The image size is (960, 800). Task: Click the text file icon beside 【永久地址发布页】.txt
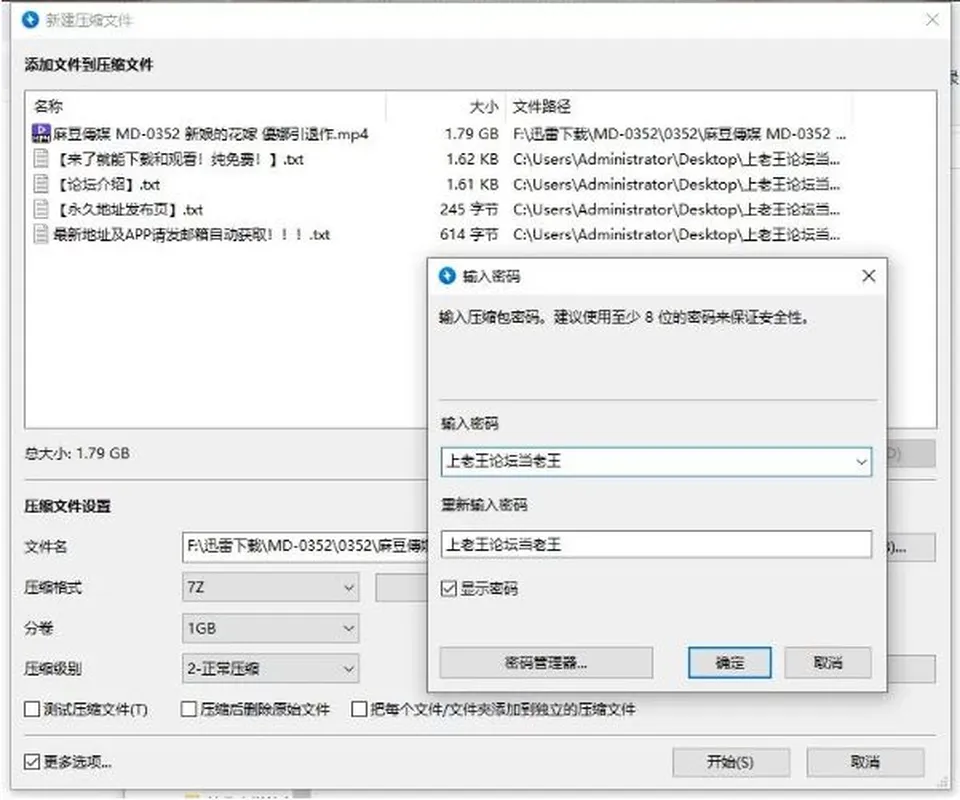tap(40, 209)
